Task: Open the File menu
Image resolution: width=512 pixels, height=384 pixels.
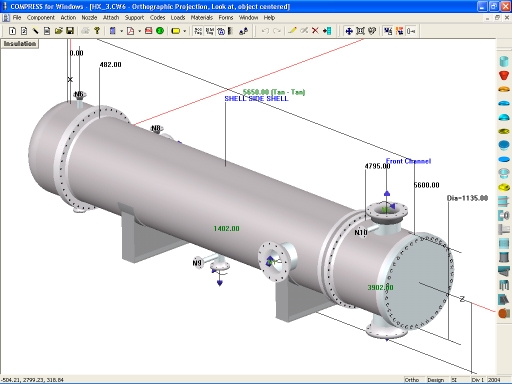Action: (x=17, y=18)
